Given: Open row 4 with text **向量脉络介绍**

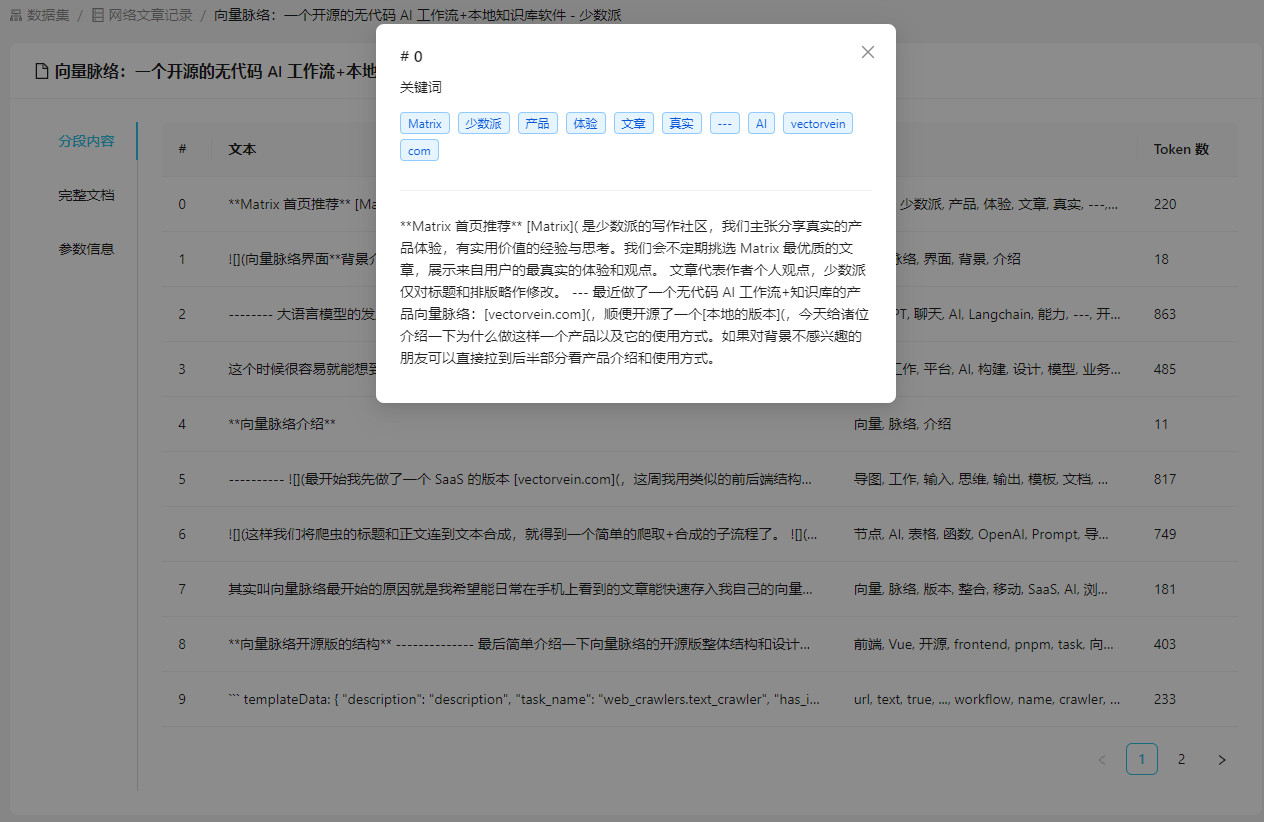Looking at the screenshot, I should pyautogui.click(x=700, y=424).
